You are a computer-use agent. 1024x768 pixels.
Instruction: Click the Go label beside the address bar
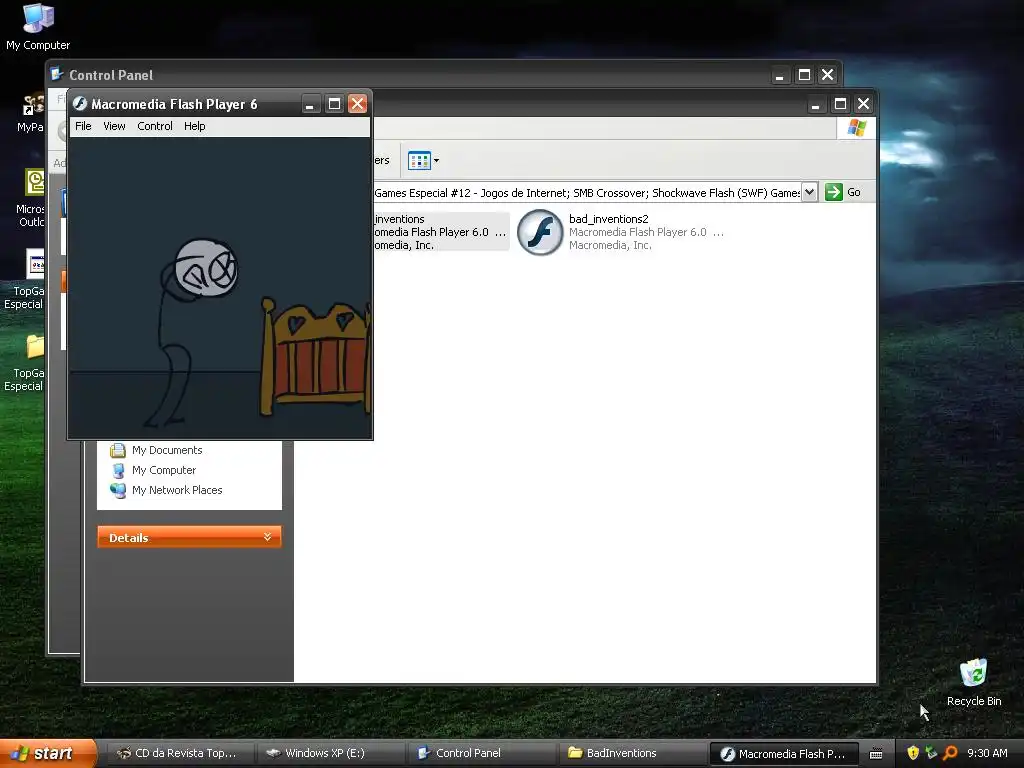coord(854,192)
